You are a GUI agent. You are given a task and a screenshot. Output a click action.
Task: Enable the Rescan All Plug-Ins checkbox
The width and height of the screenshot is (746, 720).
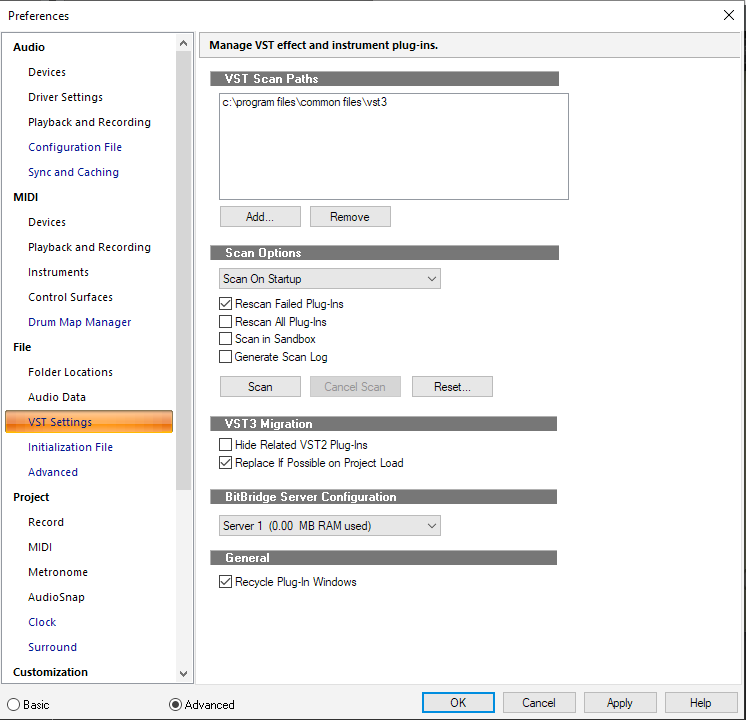[x=226, y=322]
